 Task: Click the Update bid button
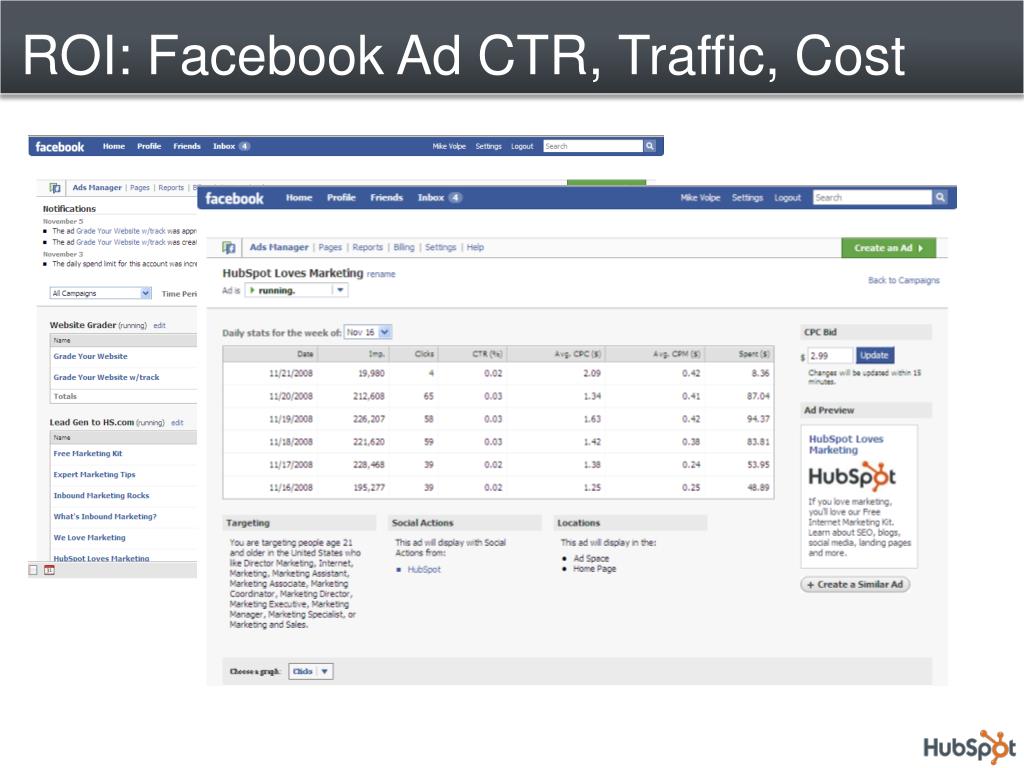[x=874, y=355]
